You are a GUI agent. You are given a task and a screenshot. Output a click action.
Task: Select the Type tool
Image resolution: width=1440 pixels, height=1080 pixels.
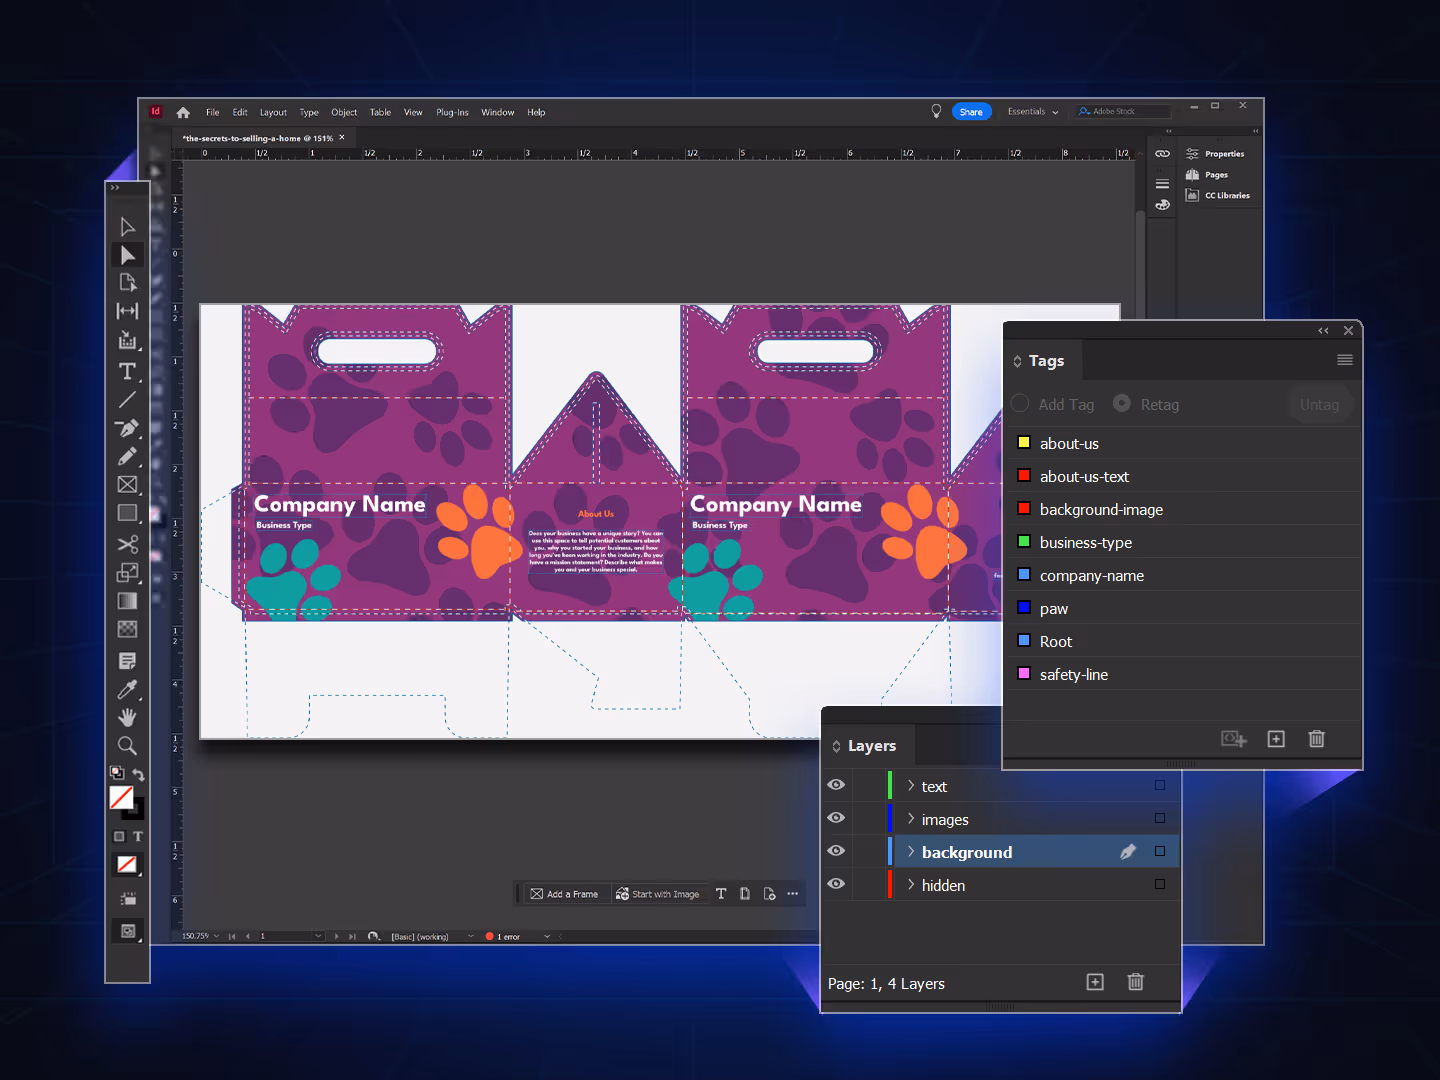tap(127, 371)
